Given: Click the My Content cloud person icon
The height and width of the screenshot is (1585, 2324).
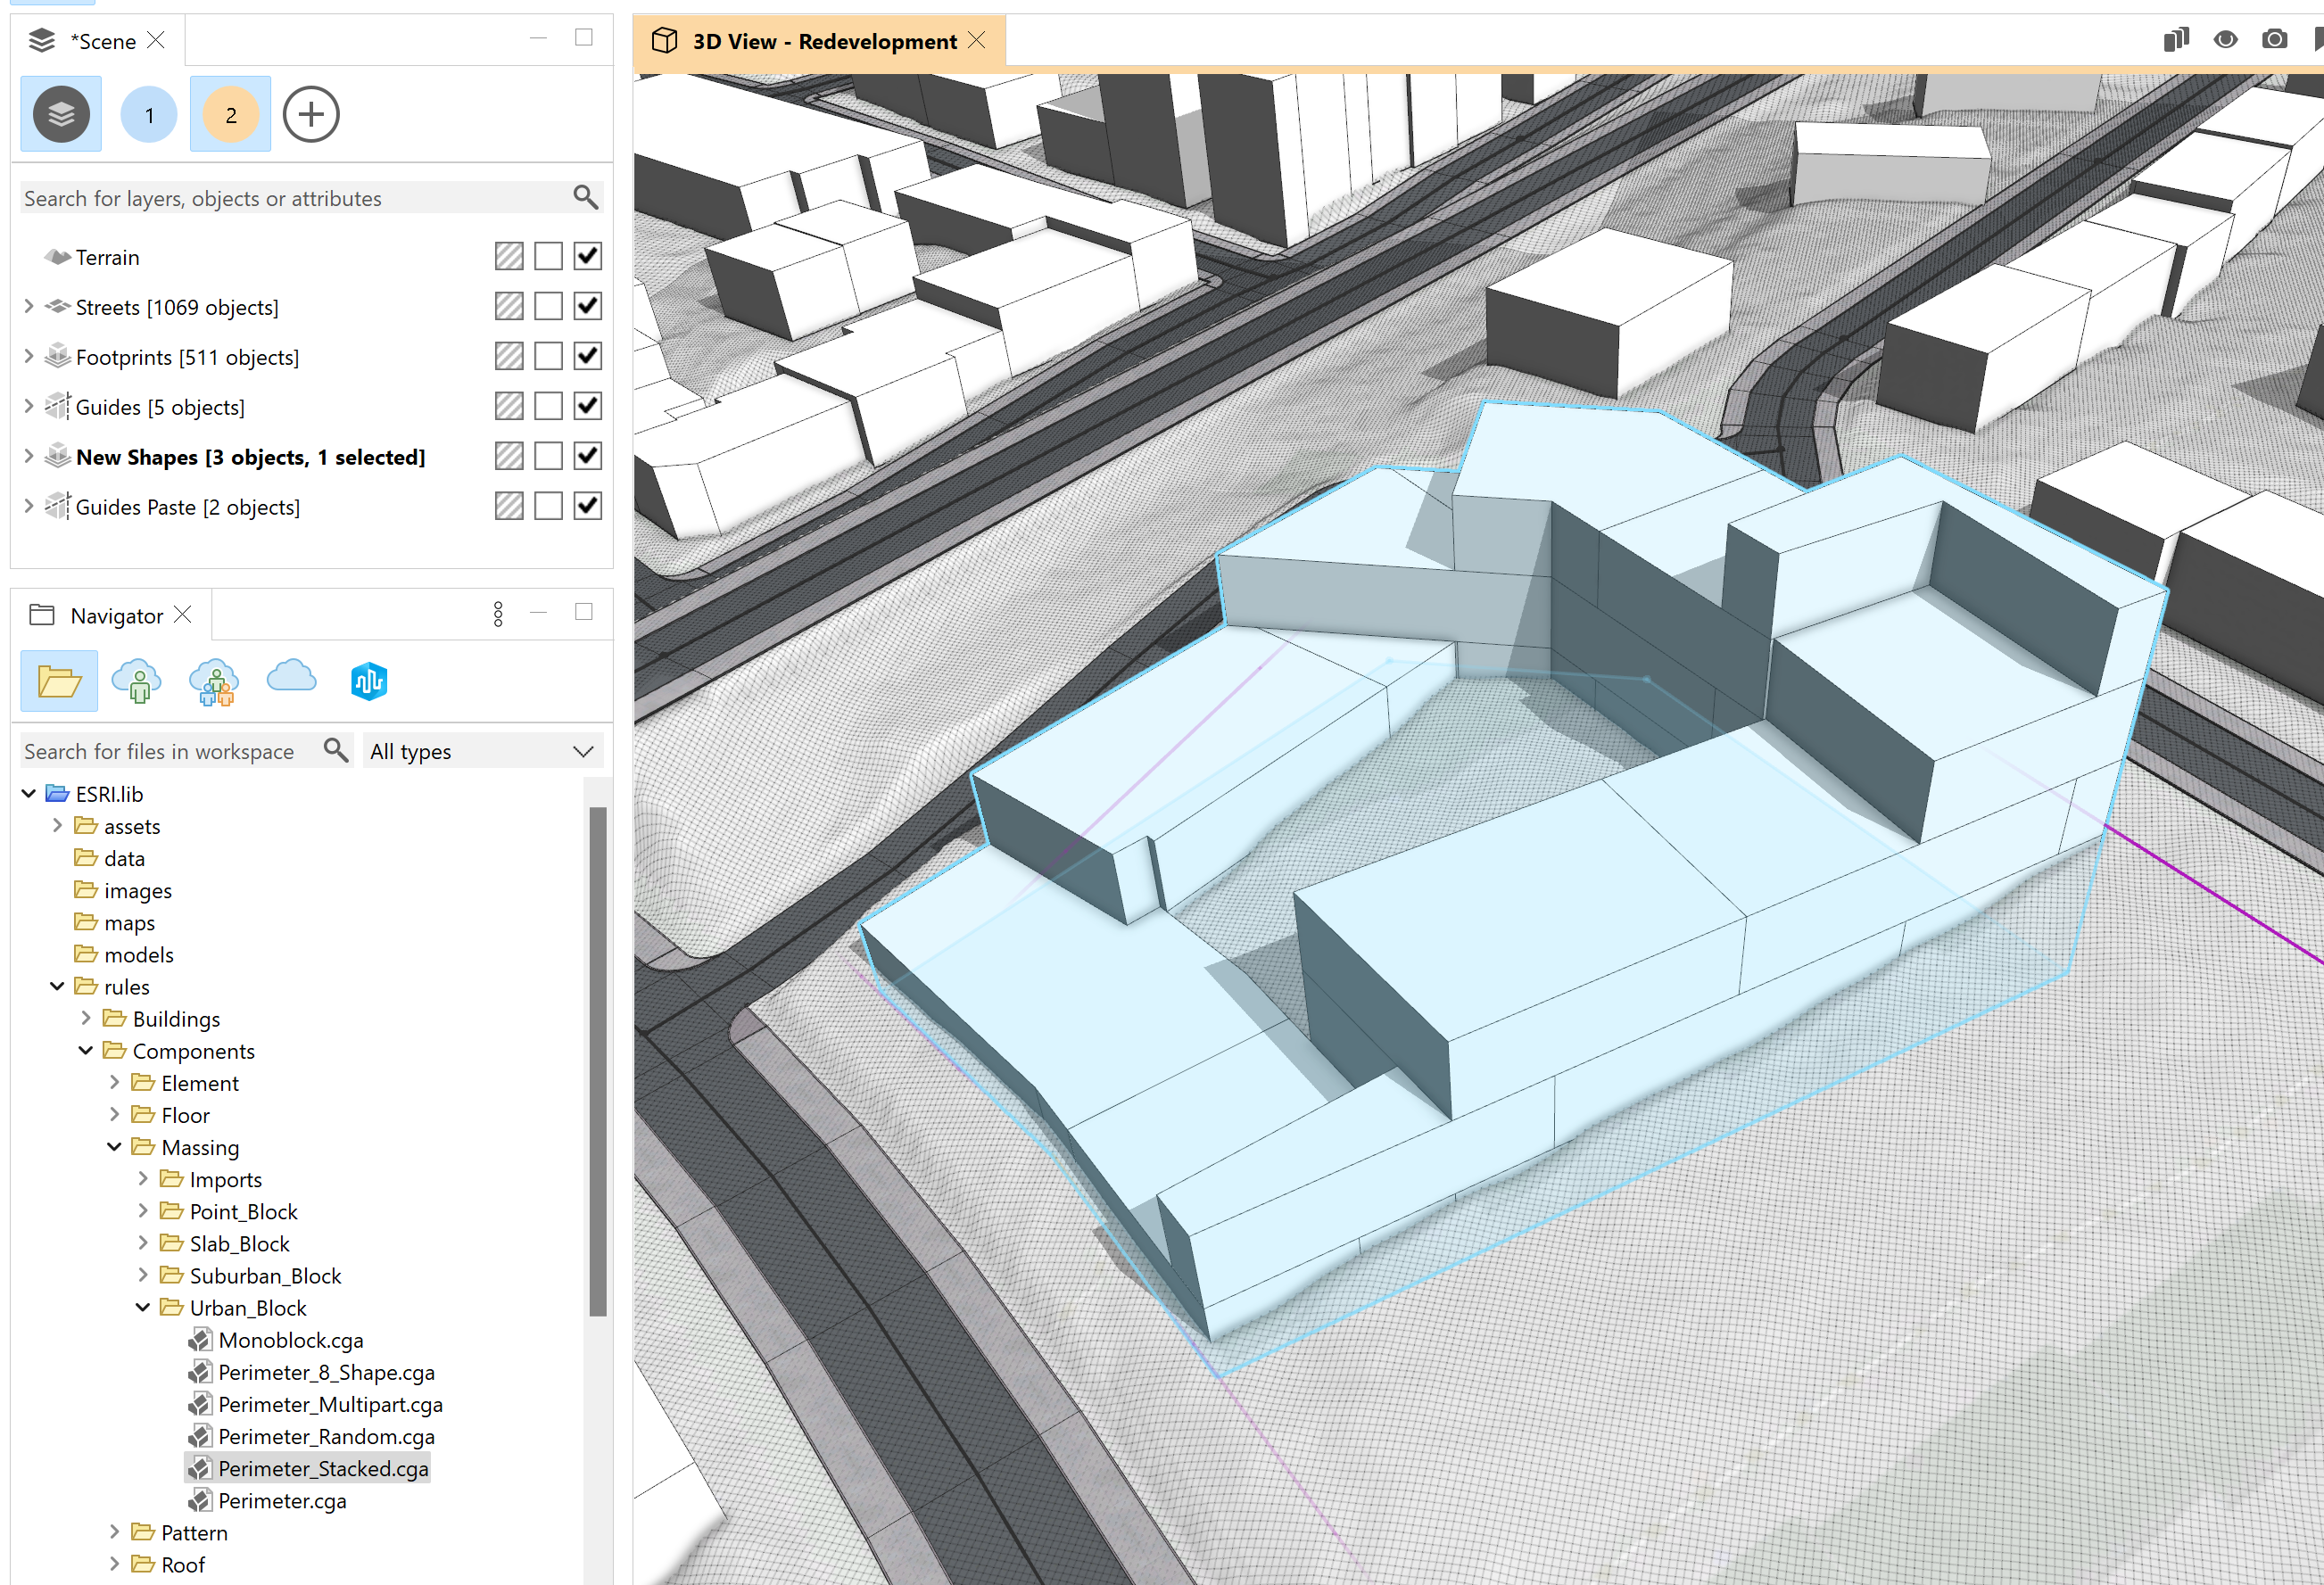Looking at the screenshot, I should [137, 682].
